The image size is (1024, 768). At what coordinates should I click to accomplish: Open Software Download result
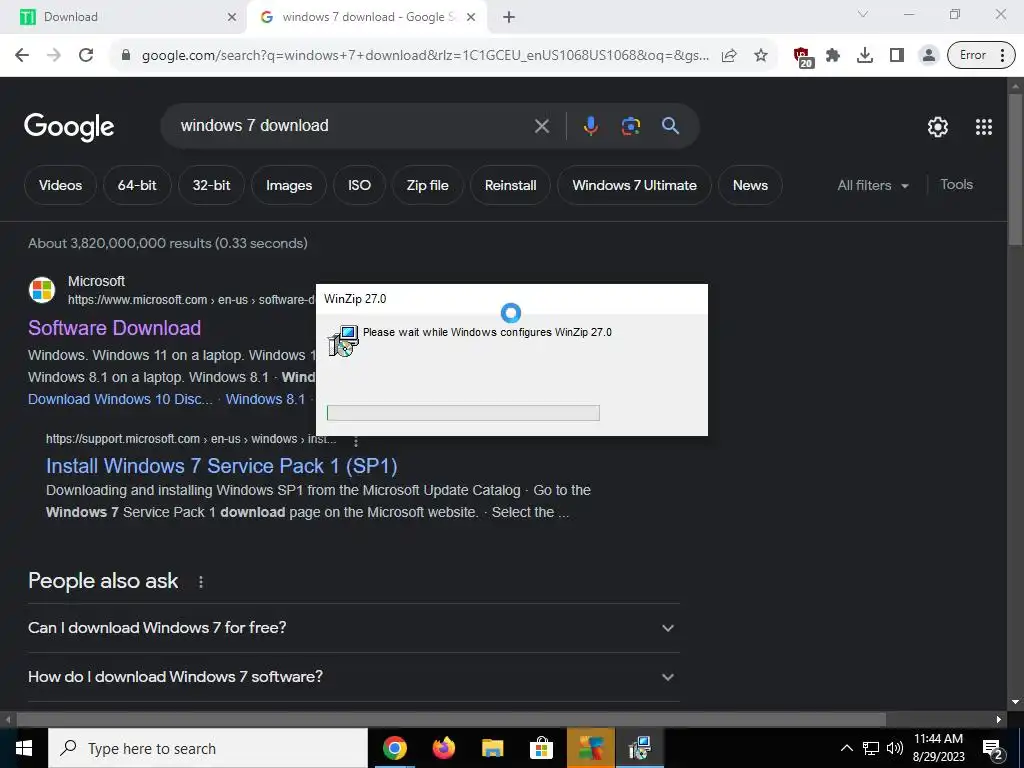click(114, 328)
